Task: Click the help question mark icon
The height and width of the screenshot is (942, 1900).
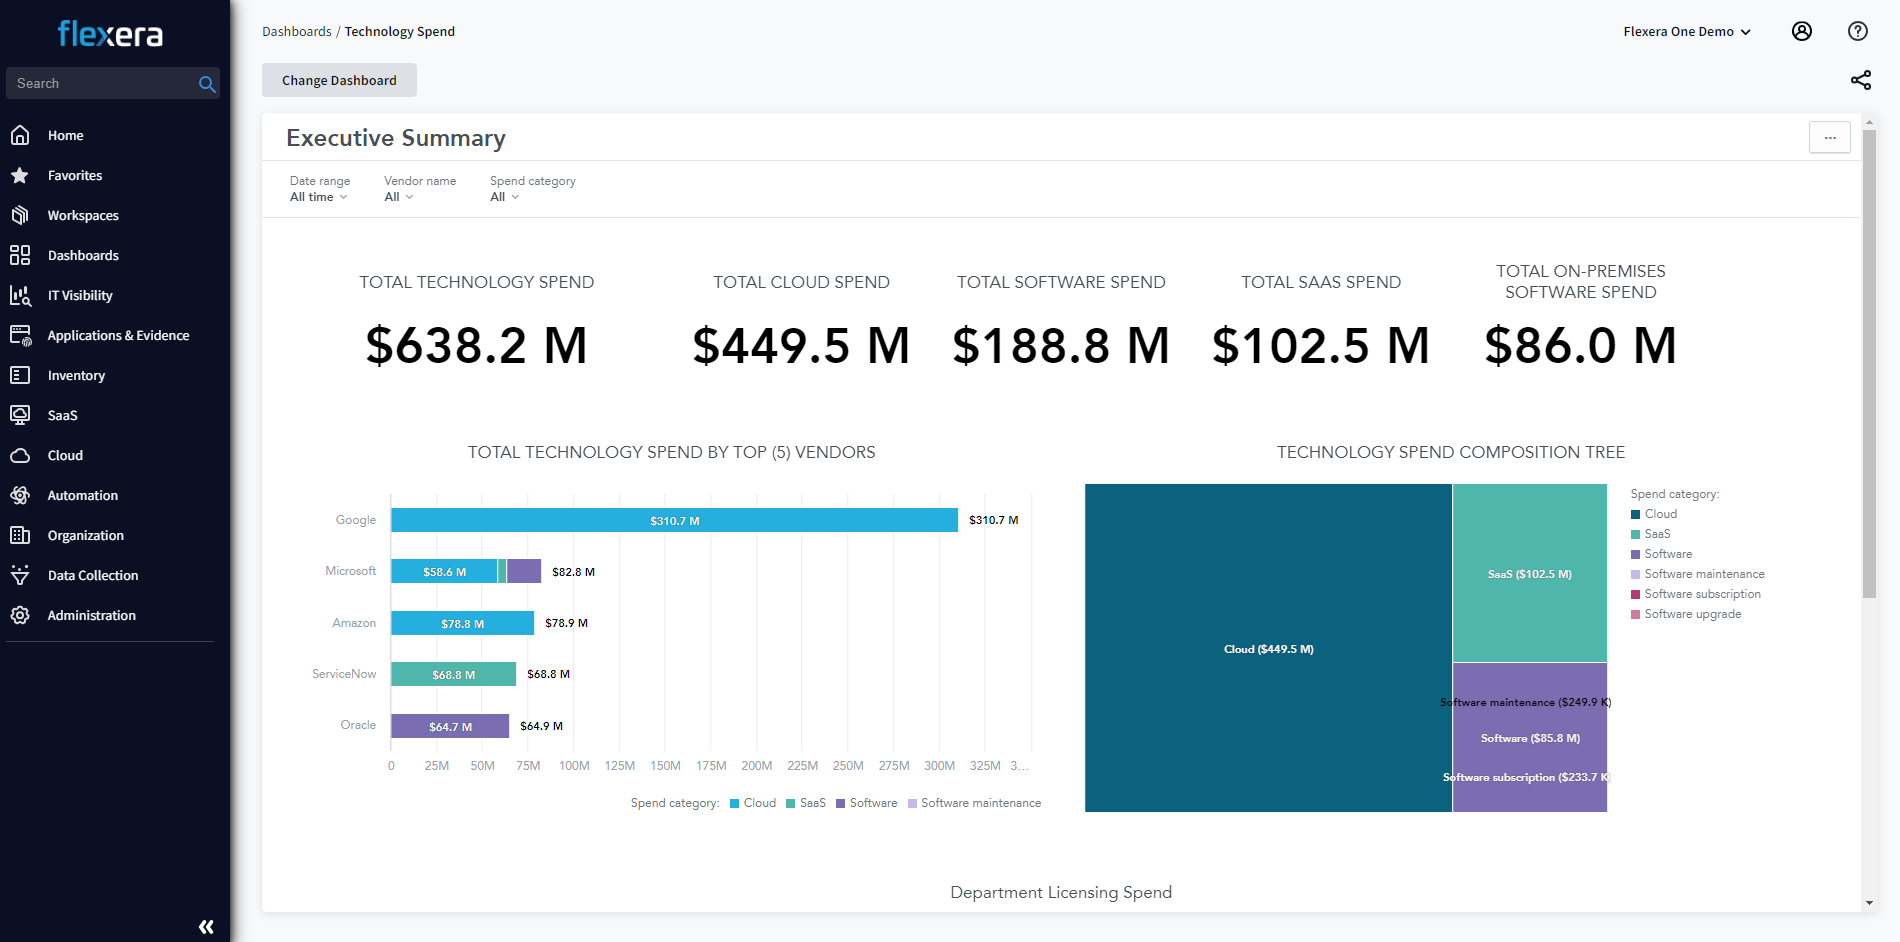Action: click(x=1857, y=31)
